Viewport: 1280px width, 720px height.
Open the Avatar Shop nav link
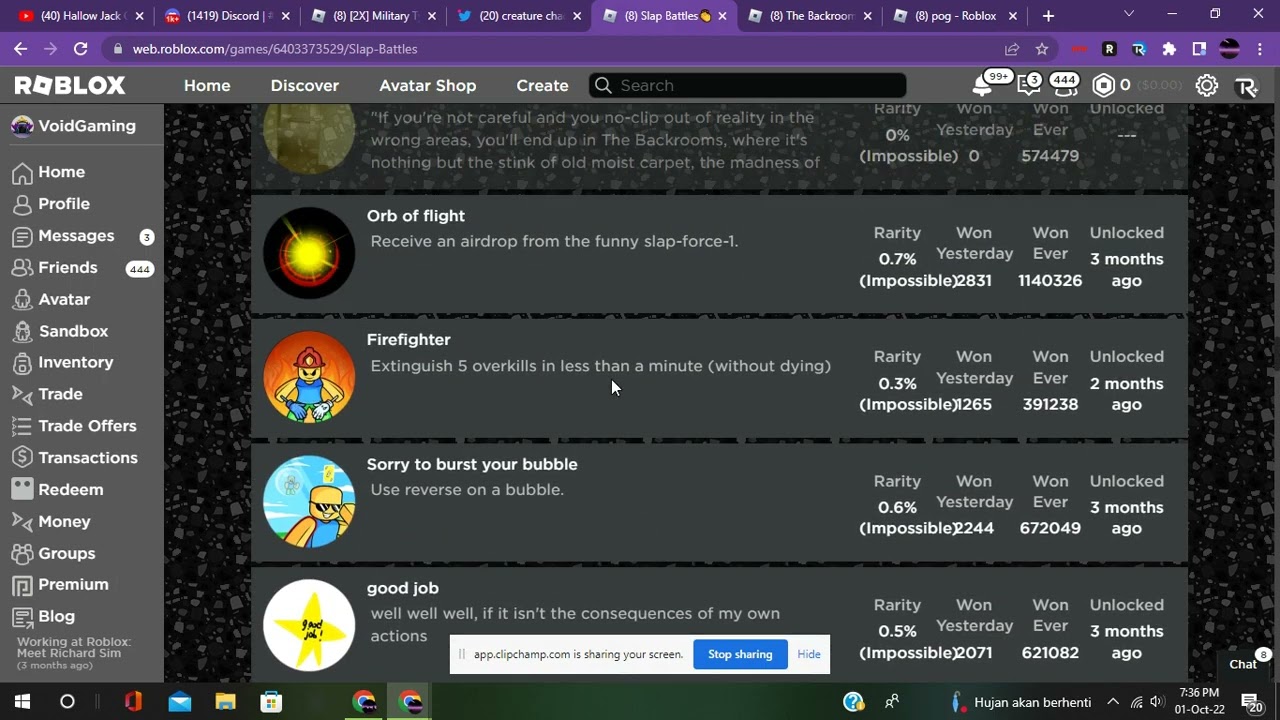click(428, 86)
